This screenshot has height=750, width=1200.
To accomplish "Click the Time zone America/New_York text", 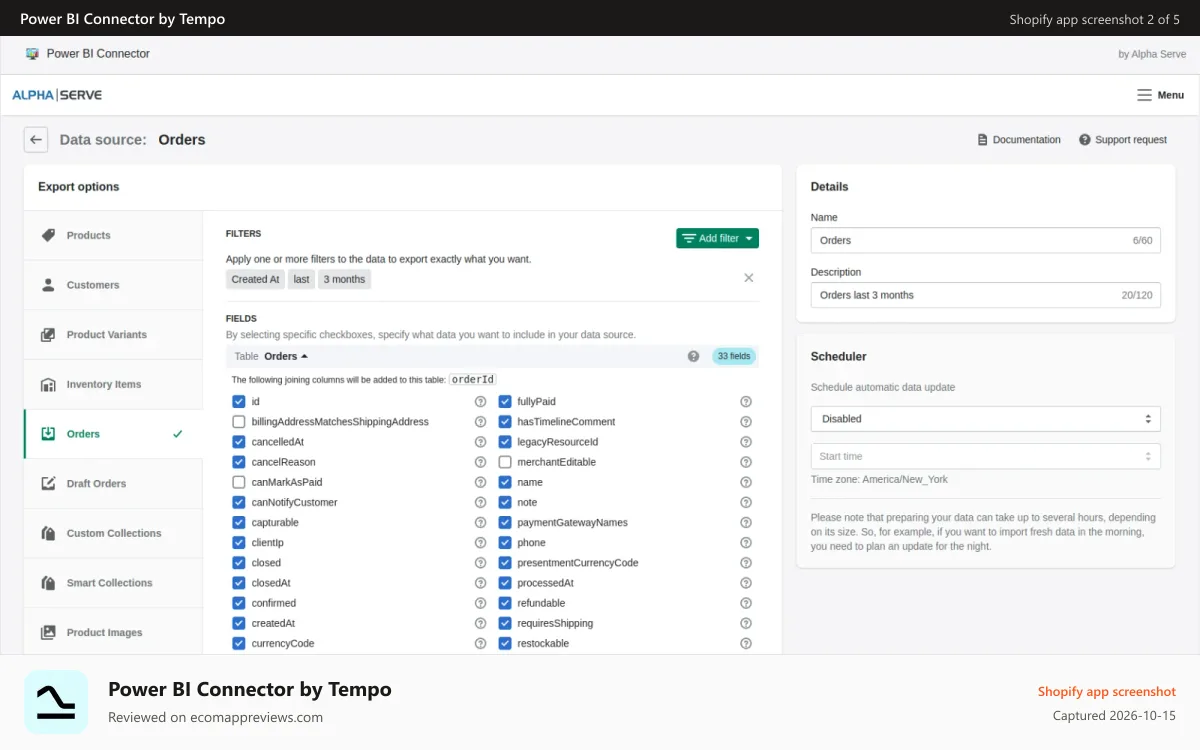I will coord(879,480).
